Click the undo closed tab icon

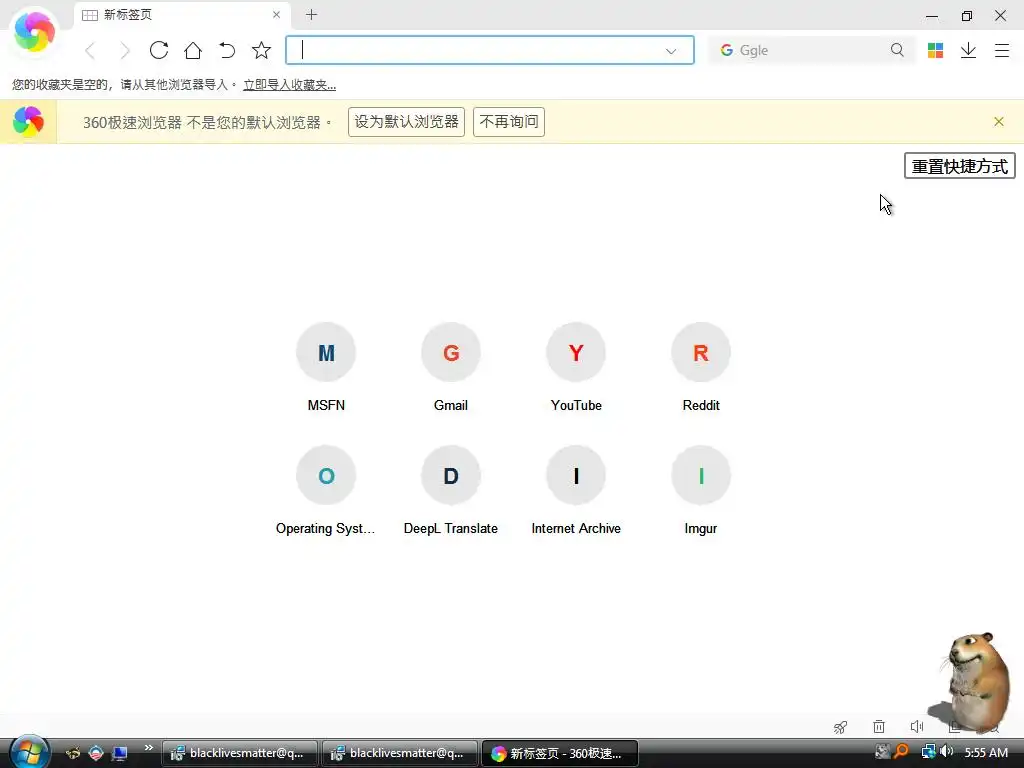tap(227, 50)
